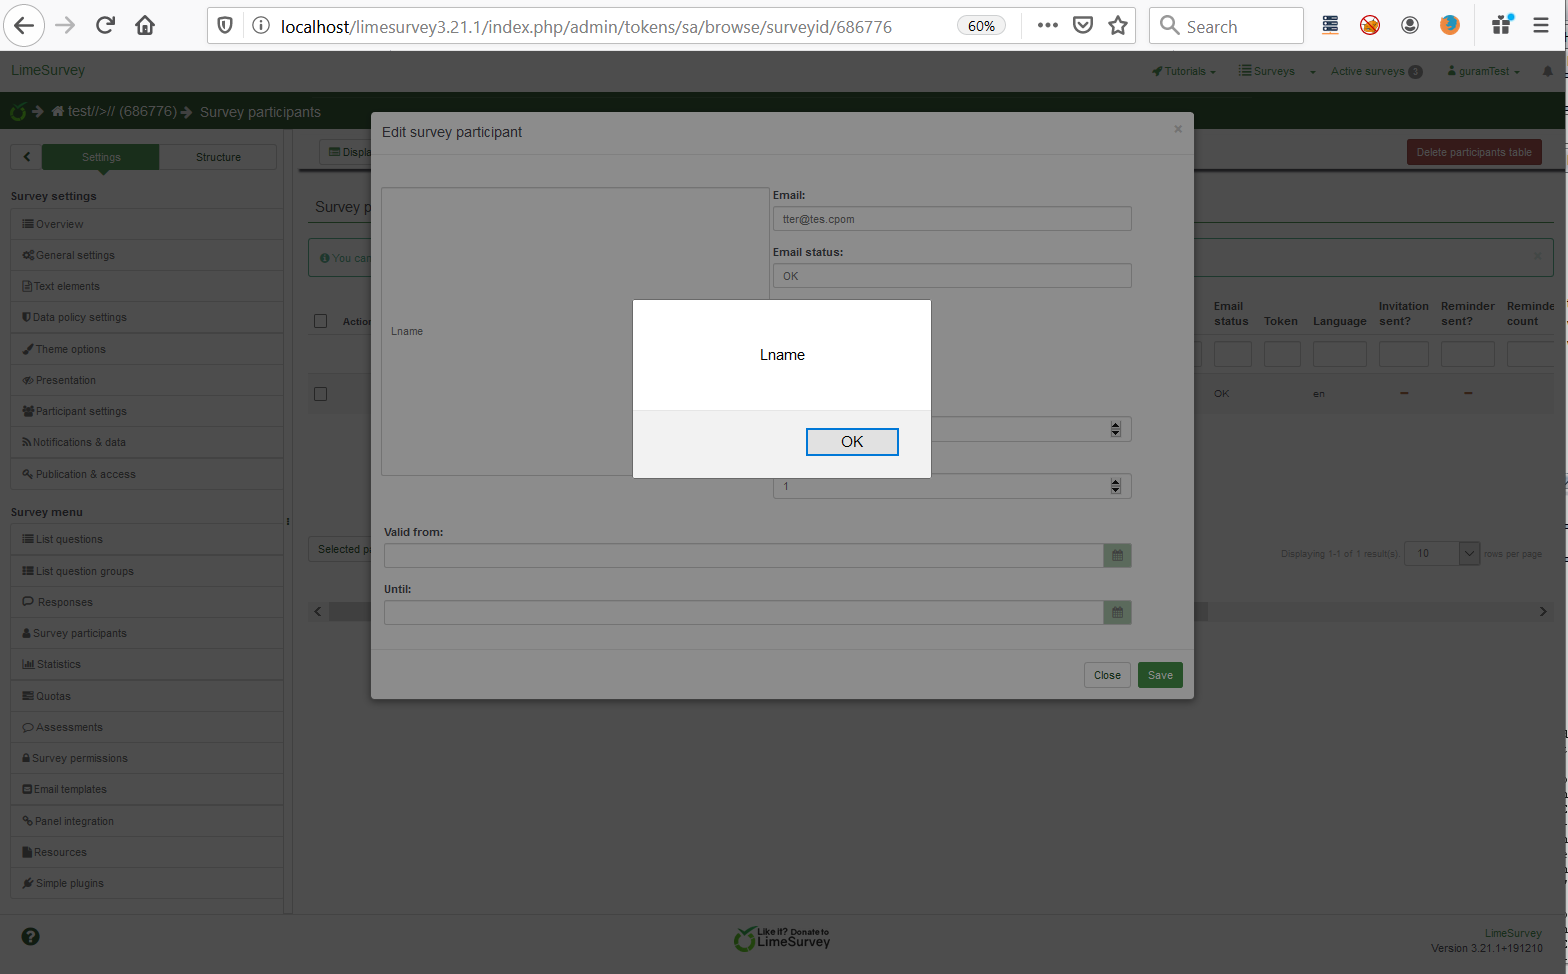1568x974 pixels.
Task: Open the tracking protection shield icon
Action: [225, 26]
